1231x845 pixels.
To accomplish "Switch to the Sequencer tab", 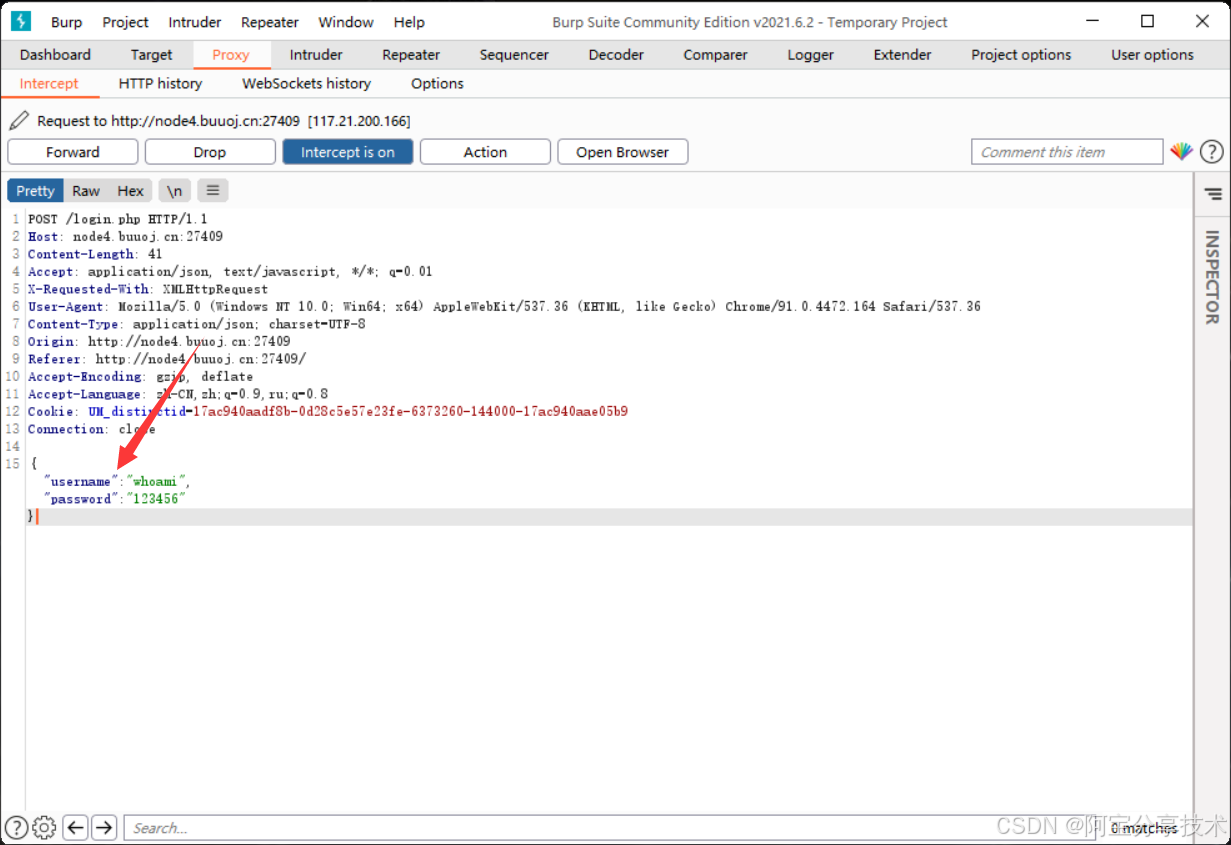I will [x=514, y=55].
